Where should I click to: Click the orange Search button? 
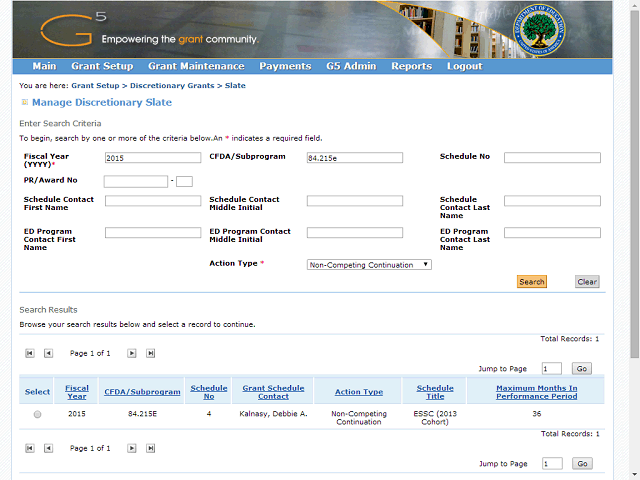click(x=532, y=282)
